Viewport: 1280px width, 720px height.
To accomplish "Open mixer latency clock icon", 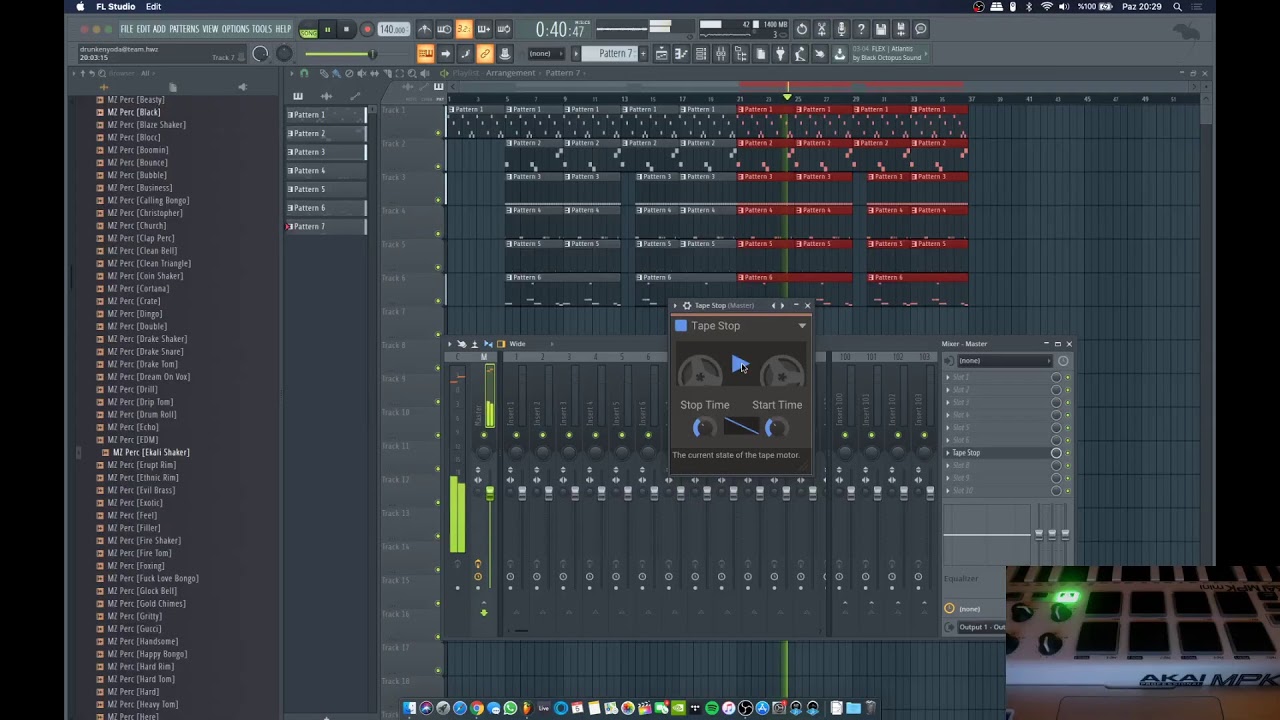I will point(1063,360).
